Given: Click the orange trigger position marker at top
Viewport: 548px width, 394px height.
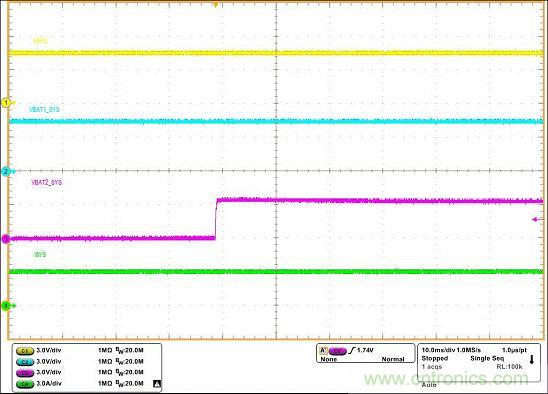Looking at the screenshot, I should pyautogui.click(x=216, y=5).
